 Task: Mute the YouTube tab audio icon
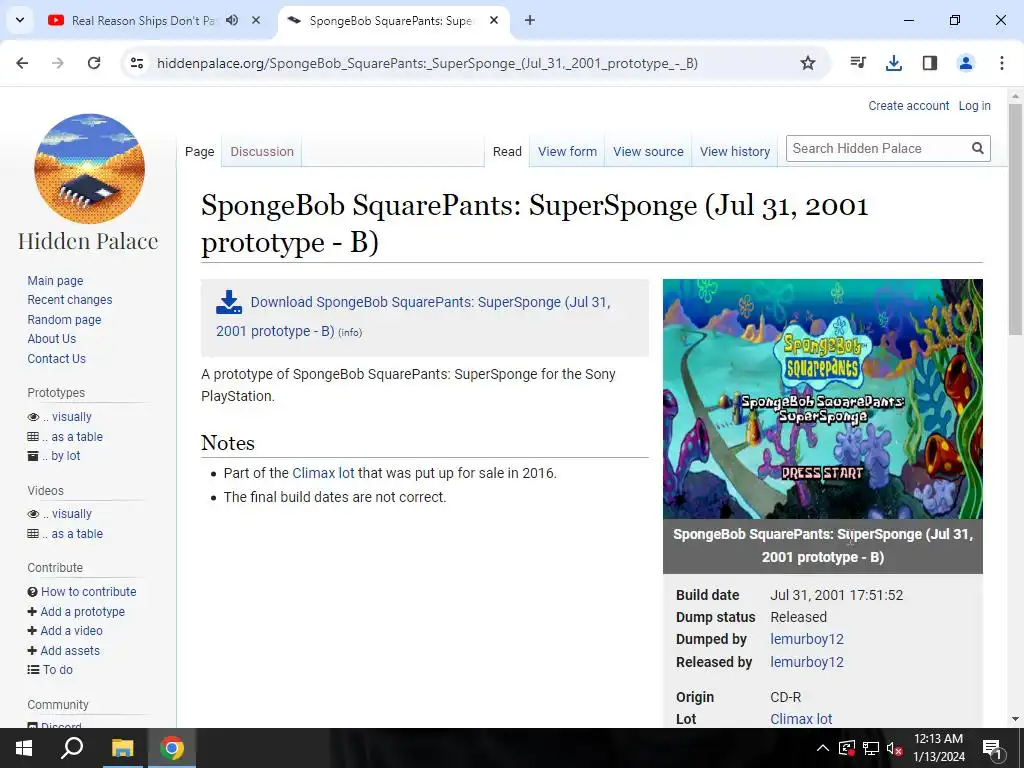coord(232,20)
